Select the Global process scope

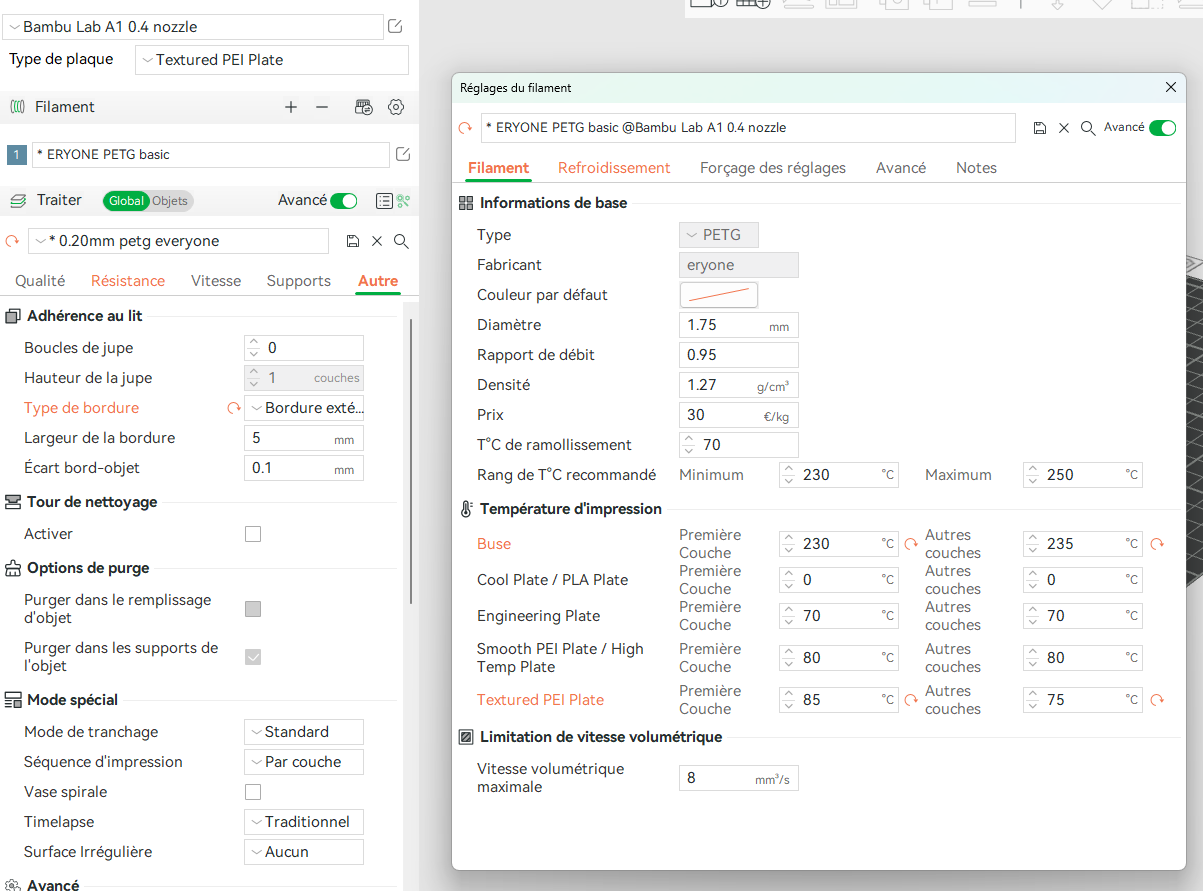(127, 201)
